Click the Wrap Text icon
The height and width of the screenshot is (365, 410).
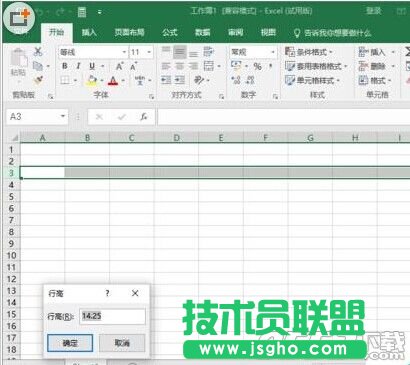tap(209, 52)
